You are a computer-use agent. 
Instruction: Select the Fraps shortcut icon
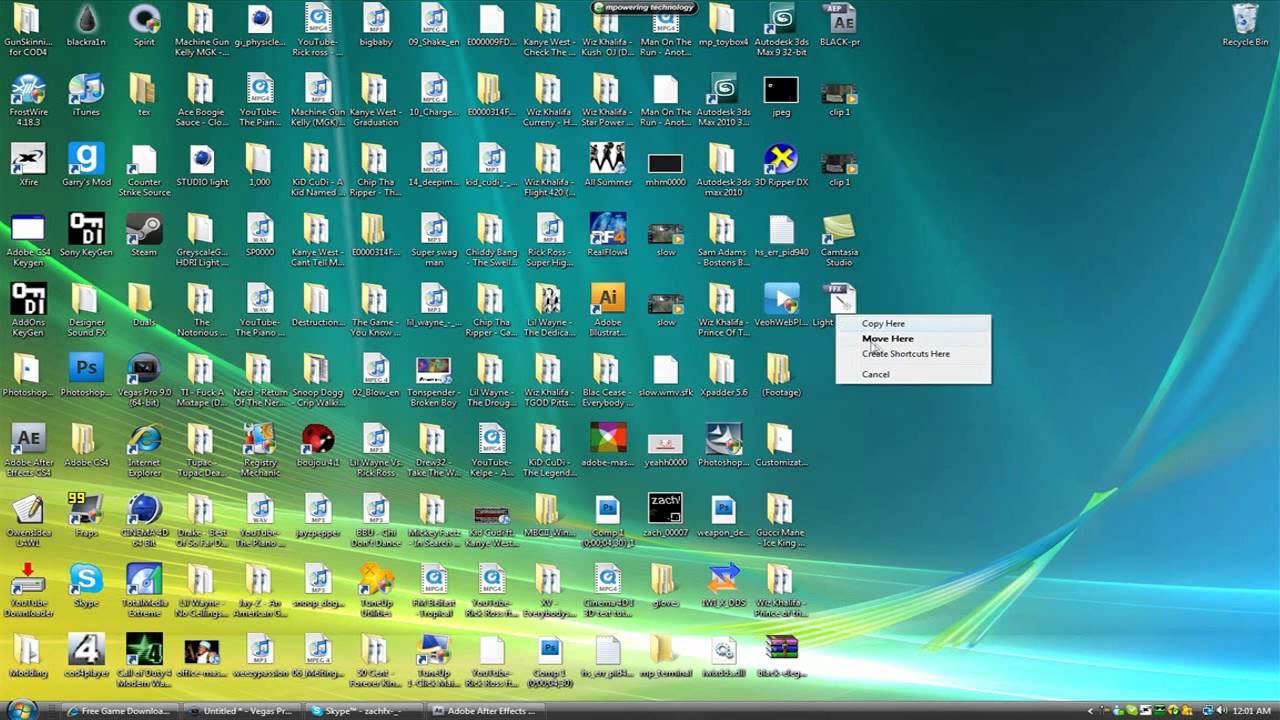[86, 516]
